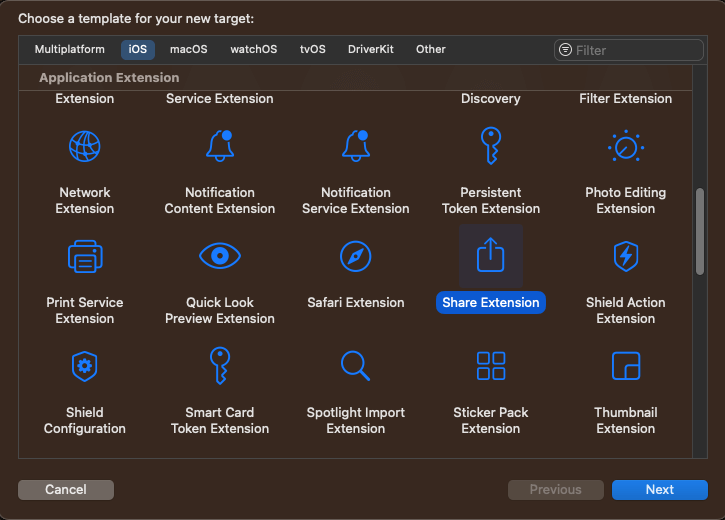Select the Network Extension globe icon
Image resolution: width=725 pixels, height=520 pixels.
tap(85, 147)
